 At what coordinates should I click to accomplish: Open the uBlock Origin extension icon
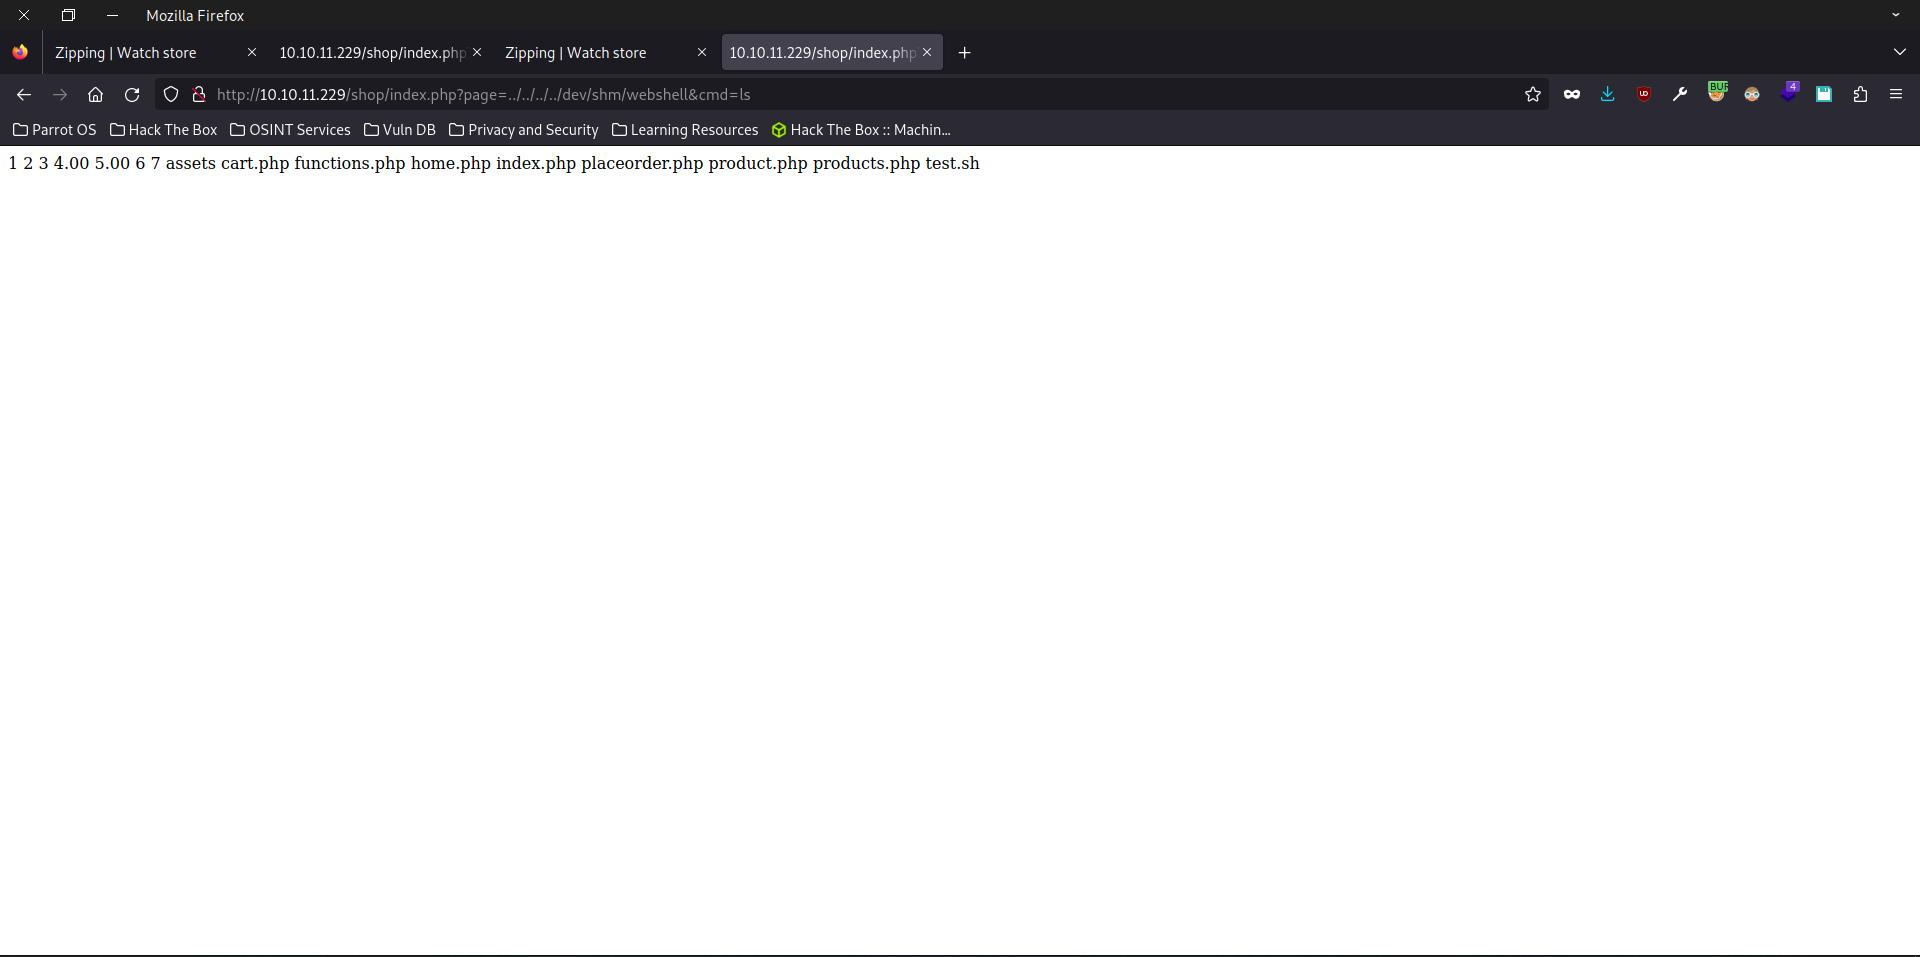click(x=1644, y=94)
